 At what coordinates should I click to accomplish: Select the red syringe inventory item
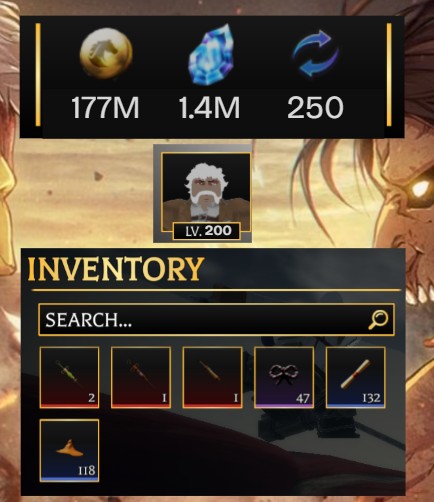141,377
